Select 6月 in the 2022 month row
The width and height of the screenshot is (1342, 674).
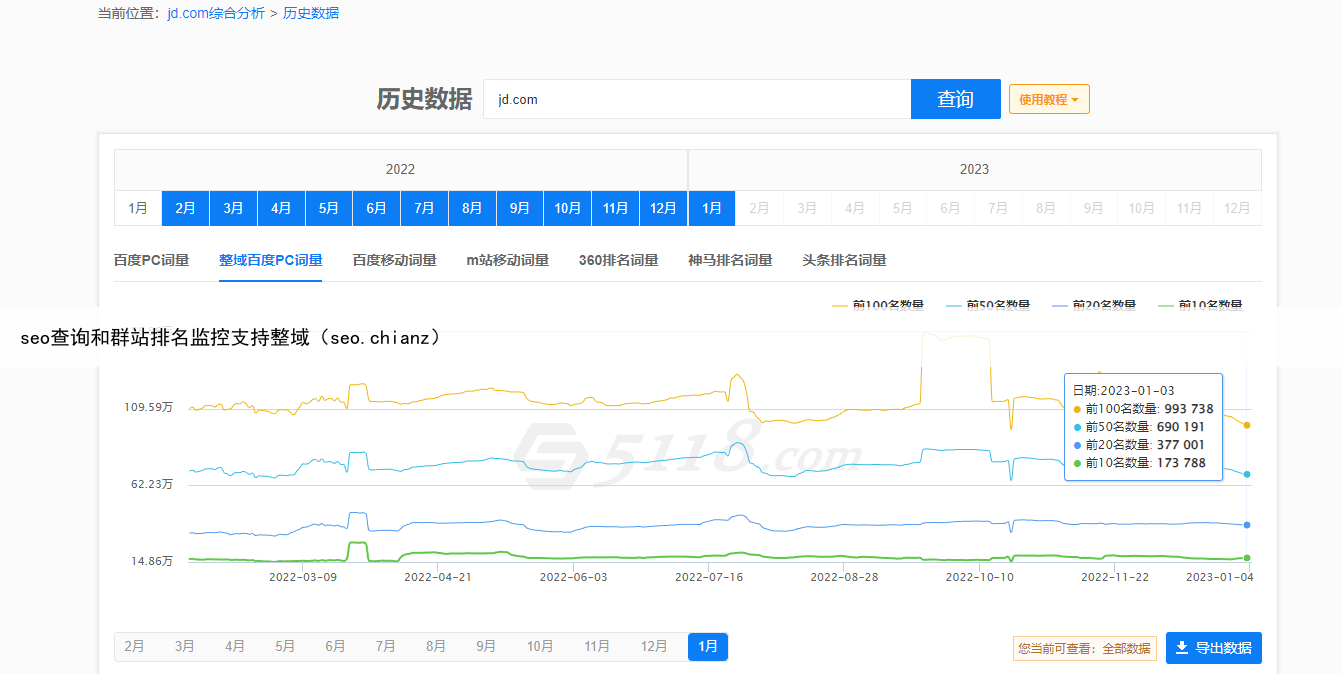[x=376, y=208]
